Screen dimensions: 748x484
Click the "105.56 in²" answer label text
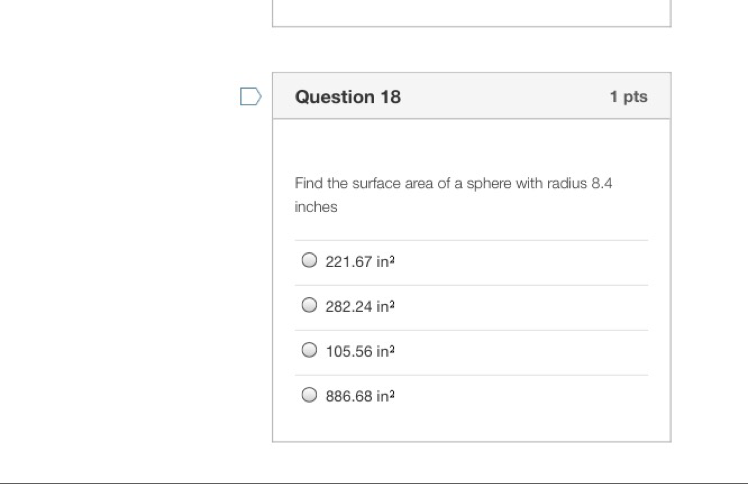click(x=360, y=352)
